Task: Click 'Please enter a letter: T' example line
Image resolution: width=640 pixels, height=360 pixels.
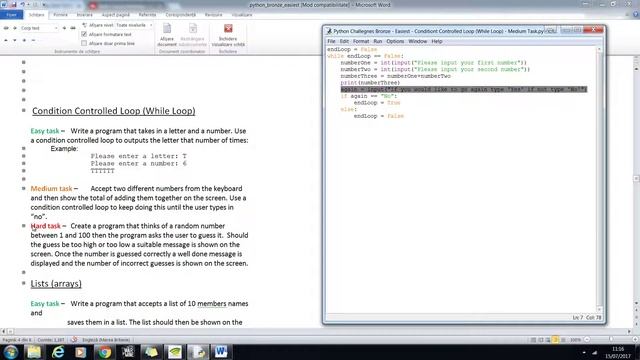Action: point(138,156)
